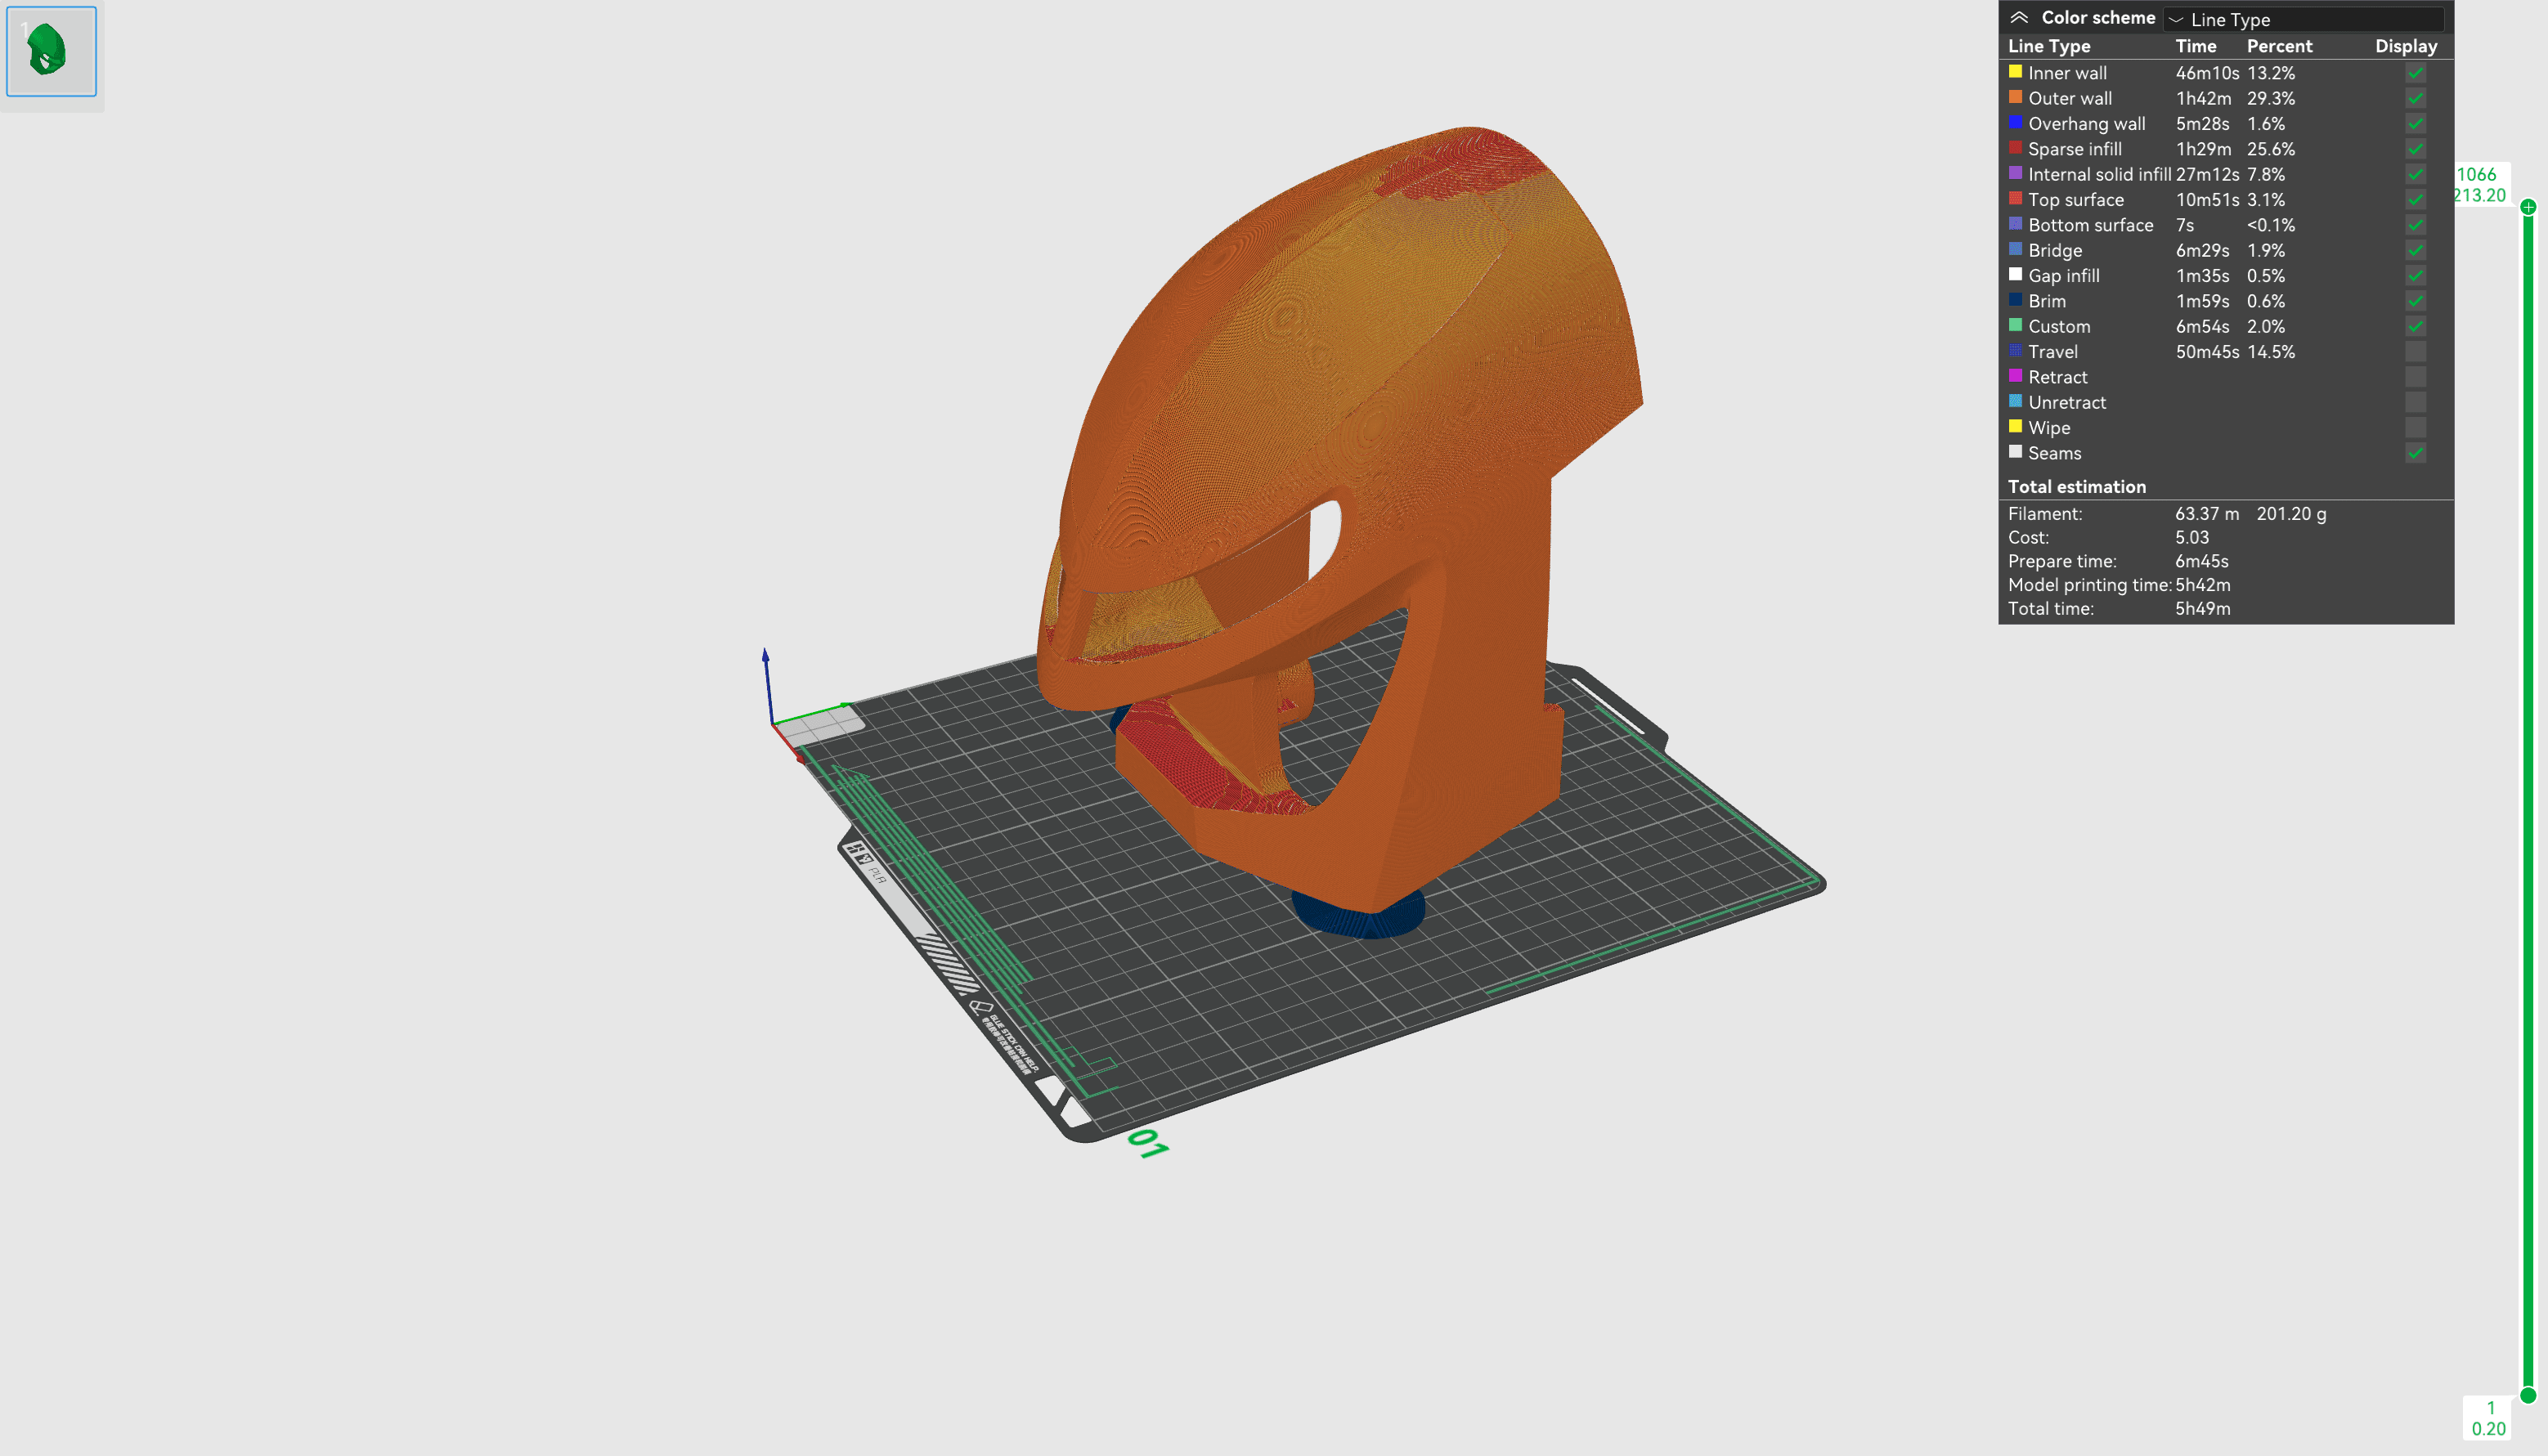Click the Bridge color swatch
The image size is (2548, 1456).
[2015, 249]
